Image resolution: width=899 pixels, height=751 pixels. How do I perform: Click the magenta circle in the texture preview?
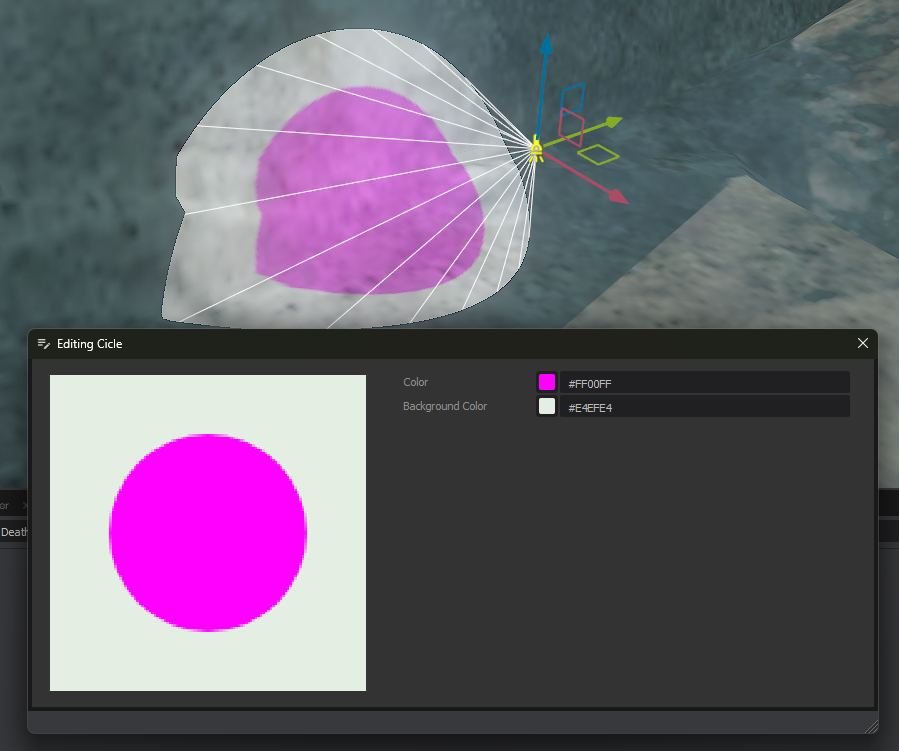pos(208,533)
